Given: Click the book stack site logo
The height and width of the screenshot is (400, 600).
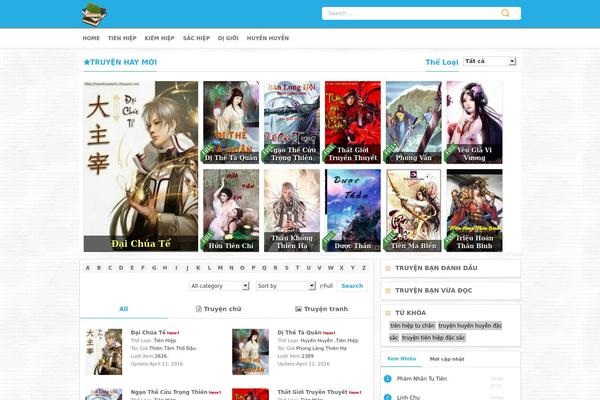Looking at the screenshot, I should (x=94, y=15).
